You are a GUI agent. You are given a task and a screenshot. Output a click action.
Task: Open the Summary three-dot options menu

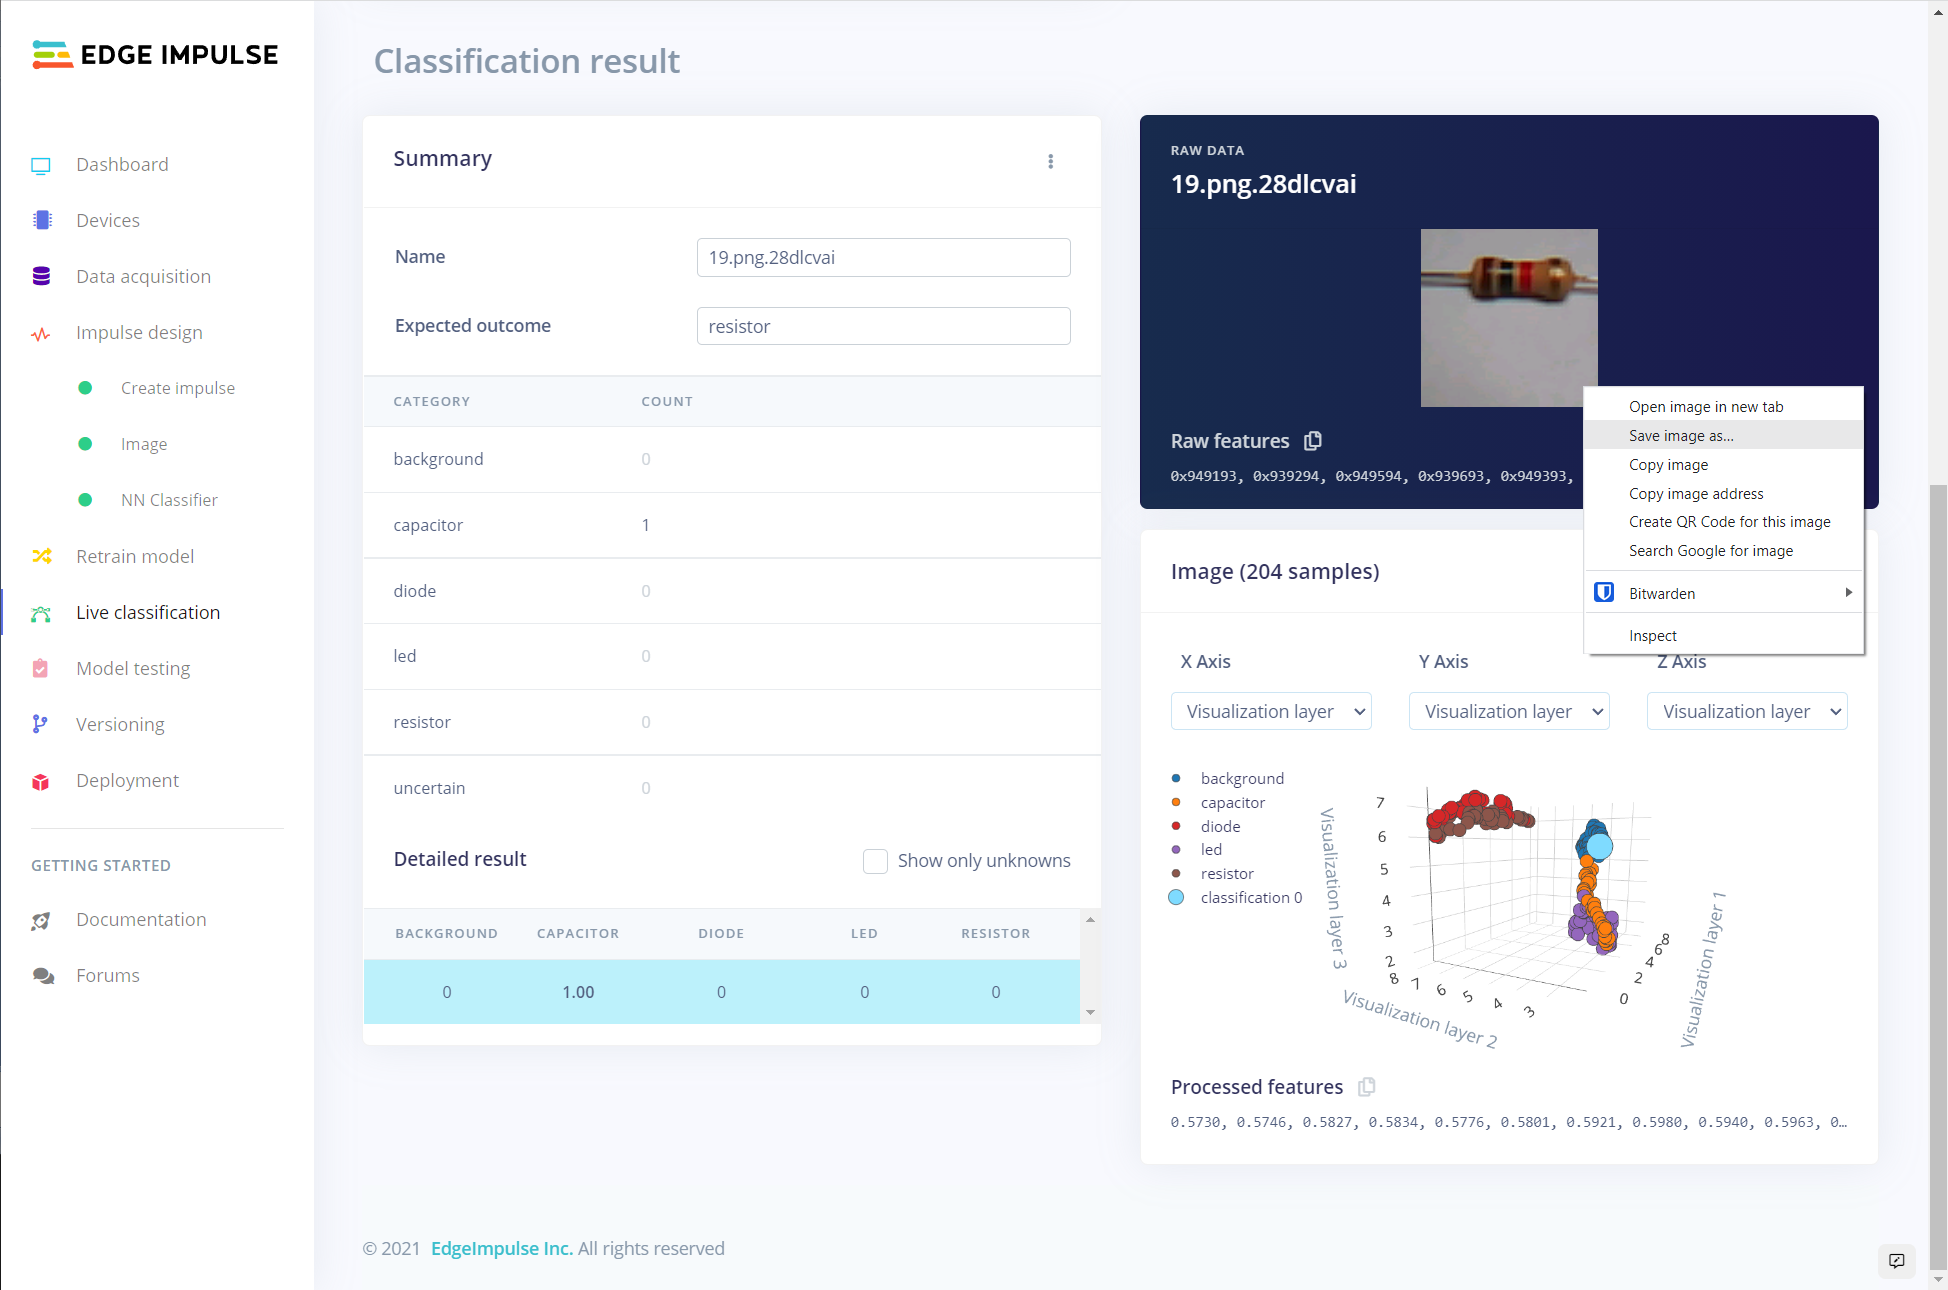(x=1050, y=161)
